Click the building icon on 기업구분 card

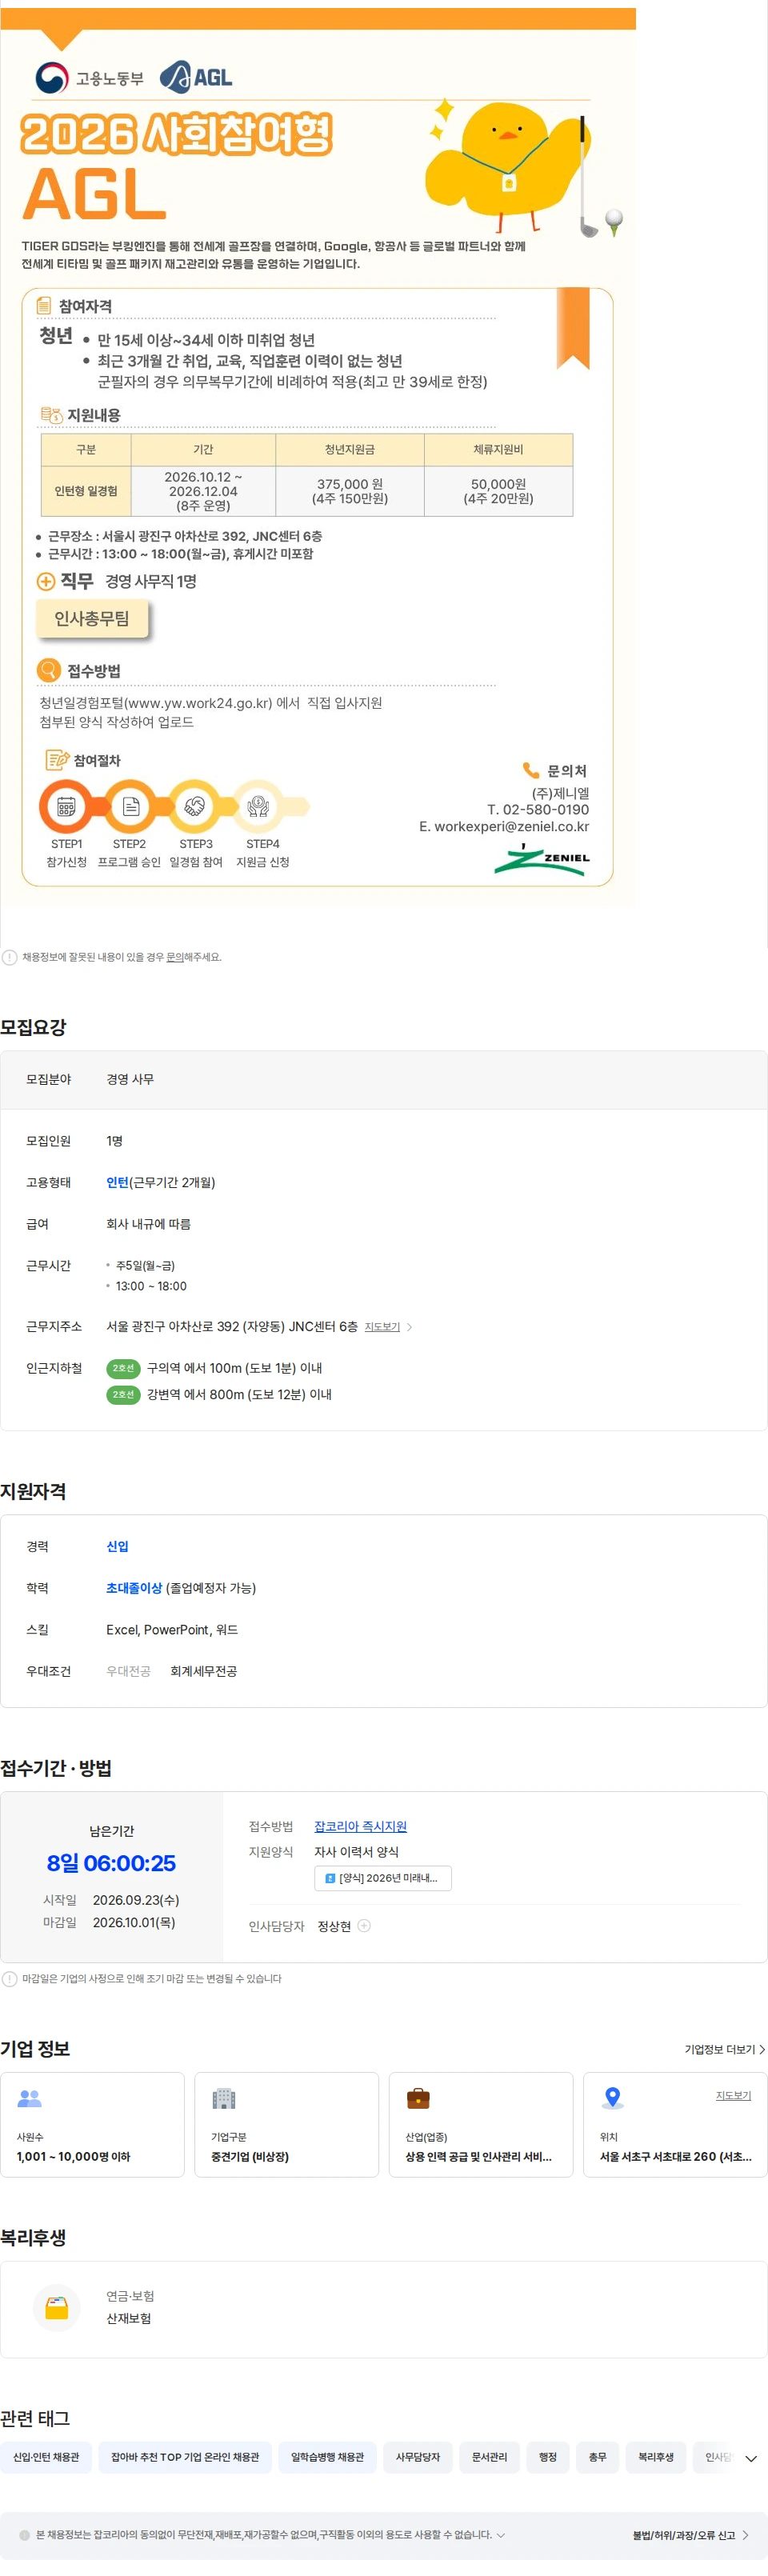point(224,2098)
